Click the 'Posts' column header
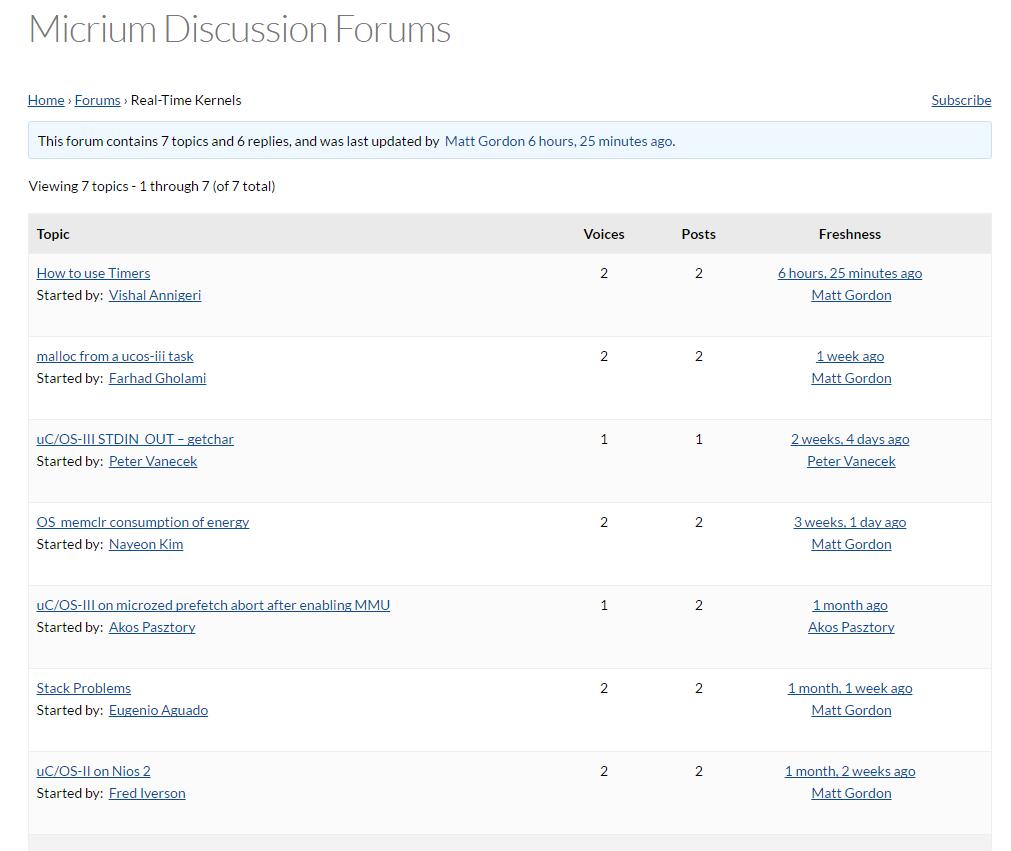Viewport: 1011px width, 851px height. pyautogui.click(x=698, y=234)
